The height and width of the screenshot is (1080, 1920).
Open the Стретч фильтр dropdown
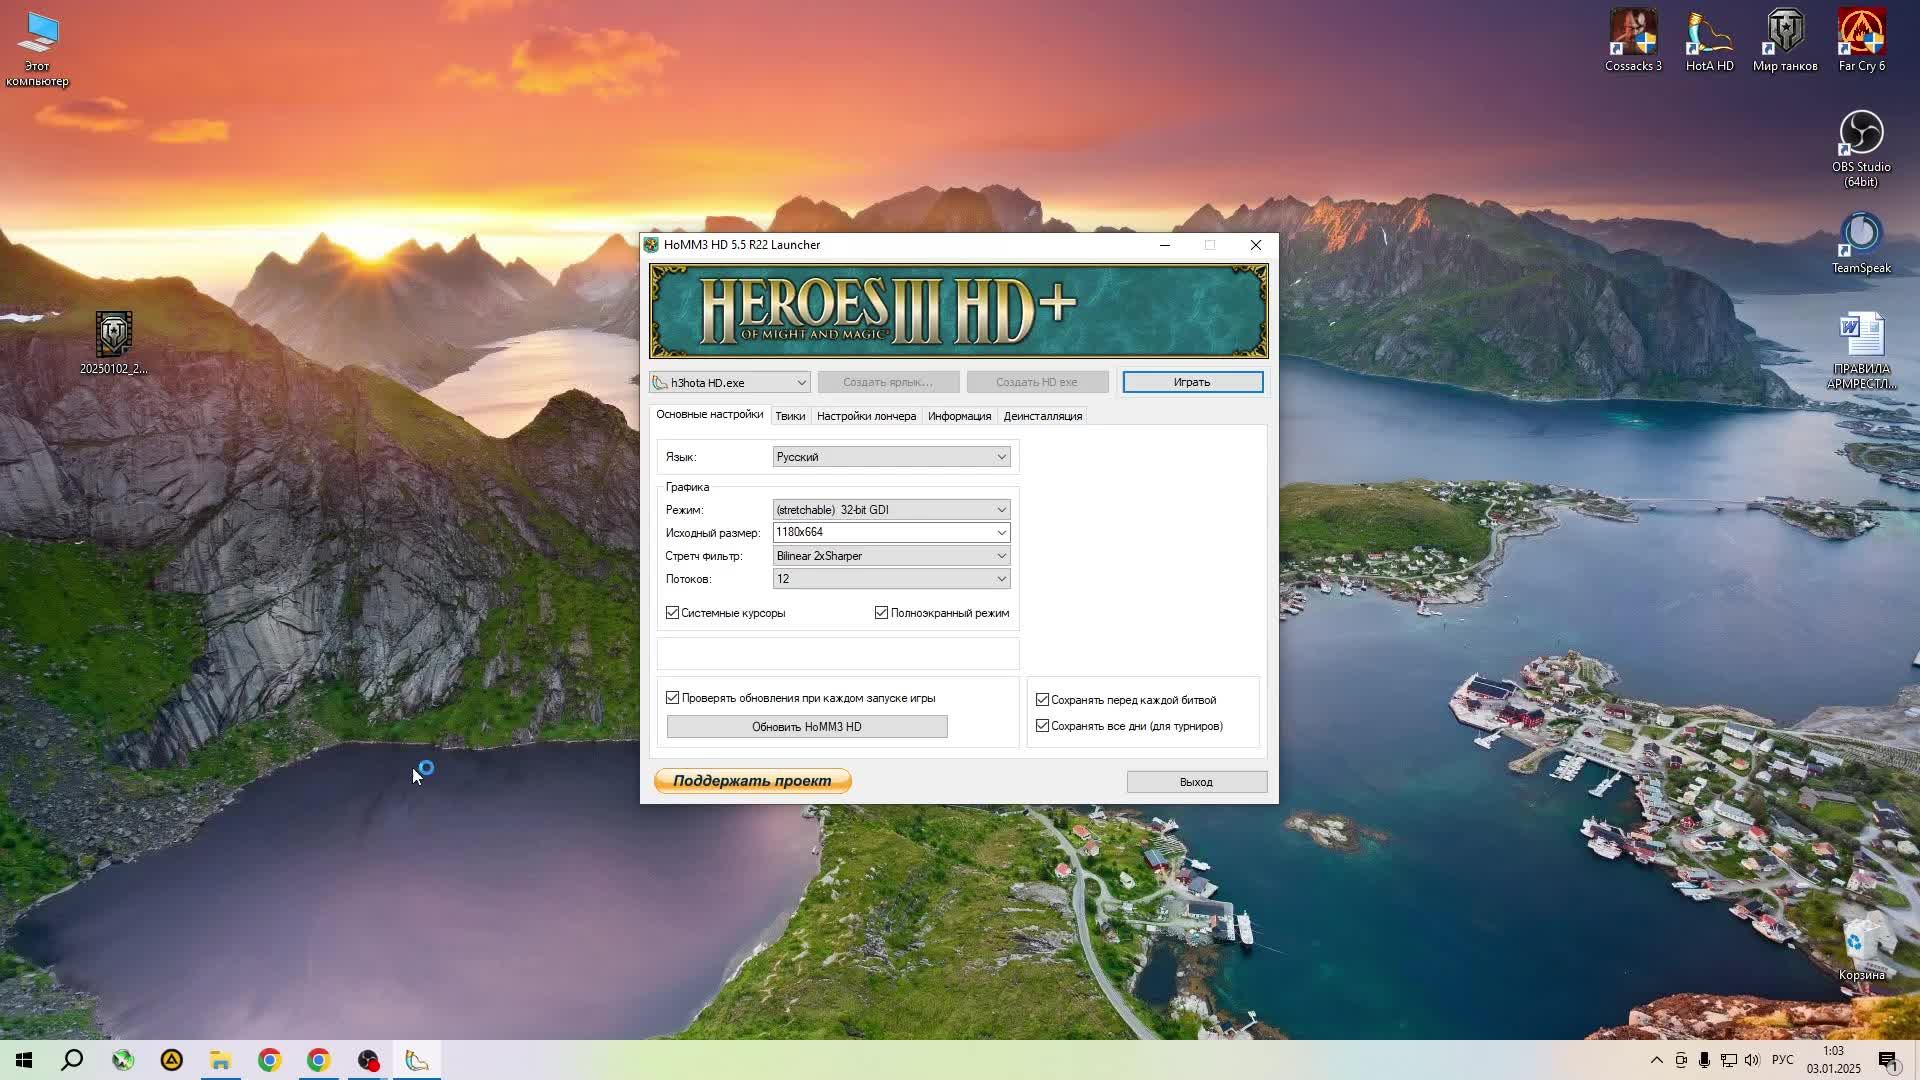tap(891, 556)
